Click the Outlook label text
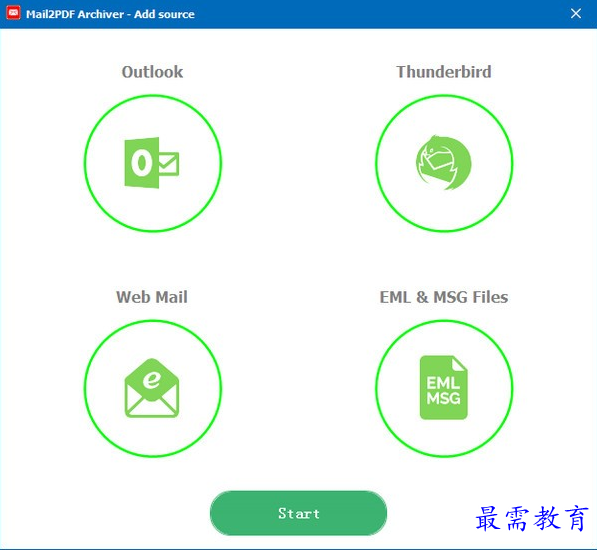 point(152,72)
